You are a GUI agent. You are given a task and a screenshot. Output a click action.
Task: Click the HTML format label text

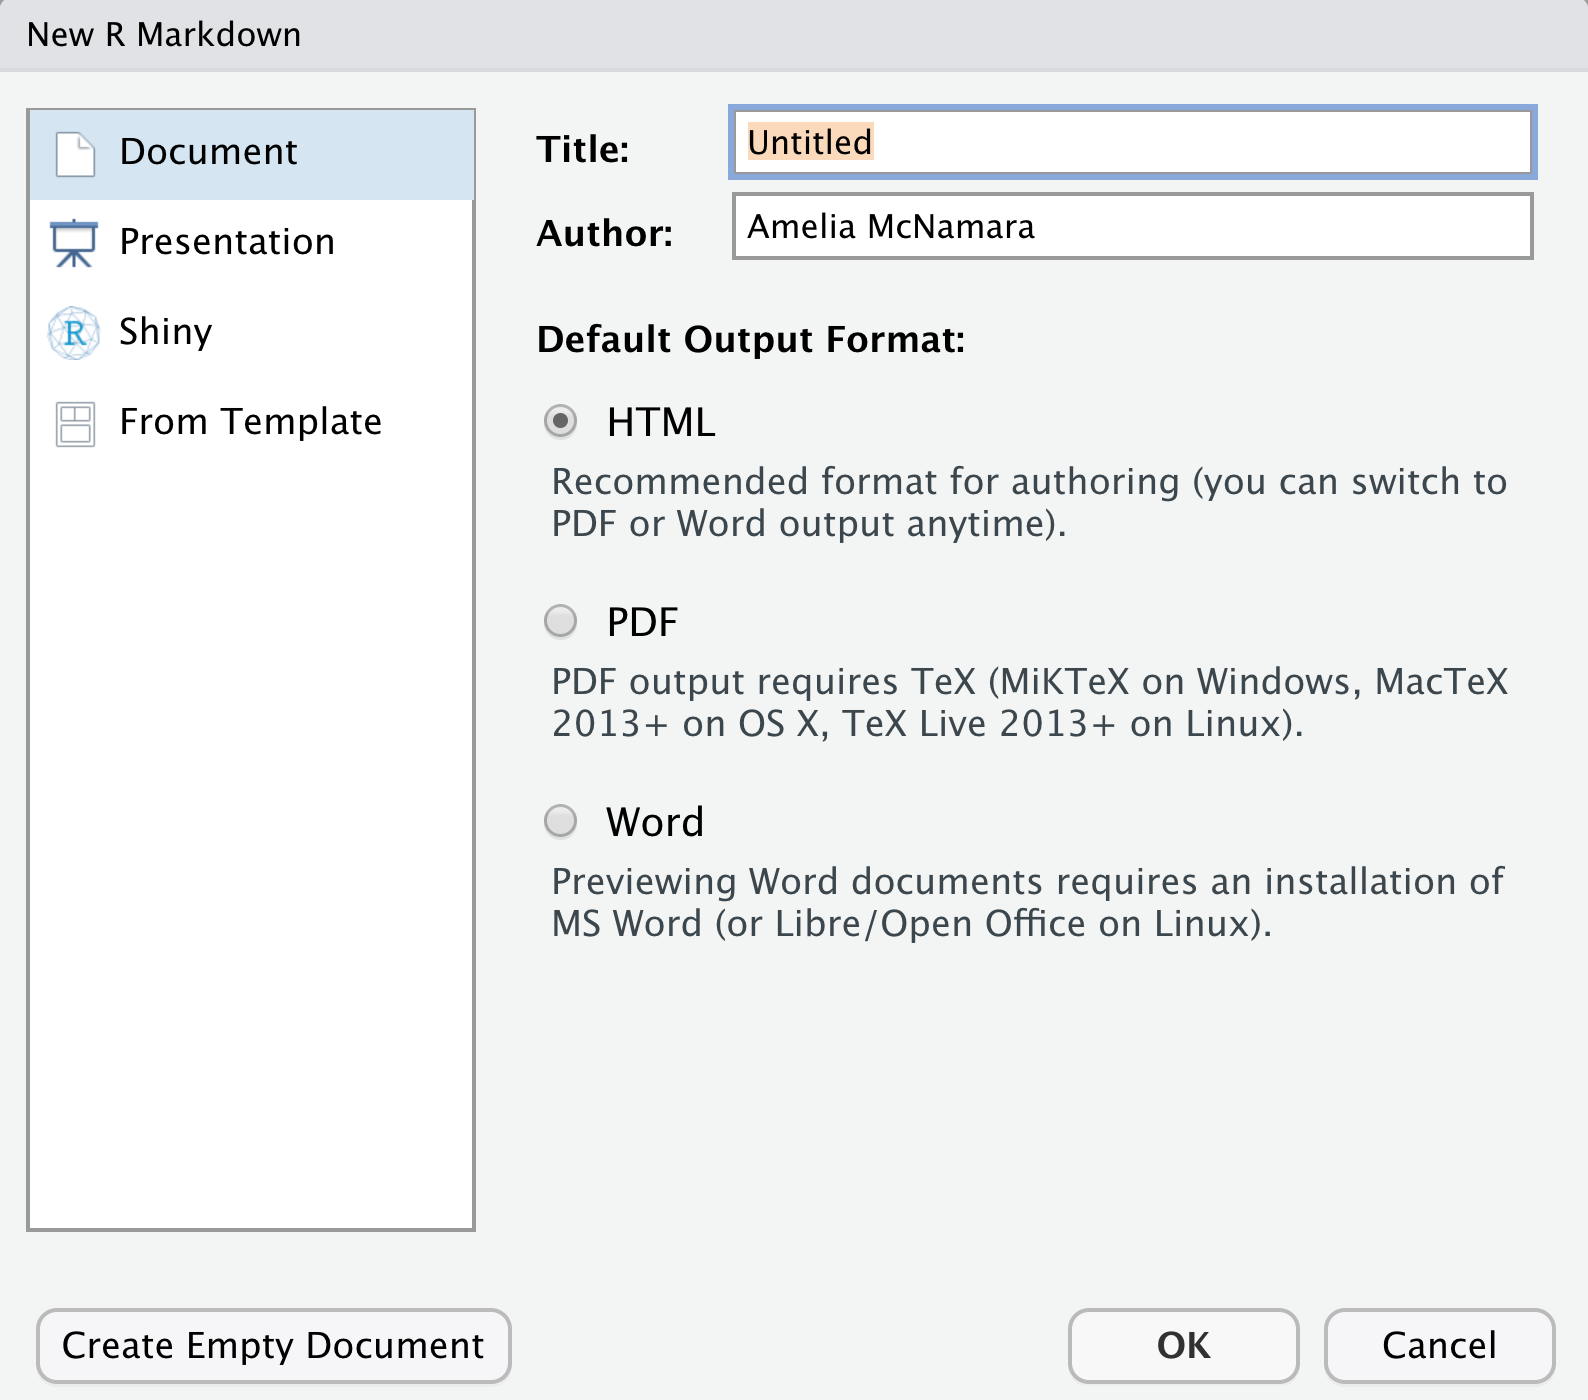pyautogui.click(x=661, y=422)
